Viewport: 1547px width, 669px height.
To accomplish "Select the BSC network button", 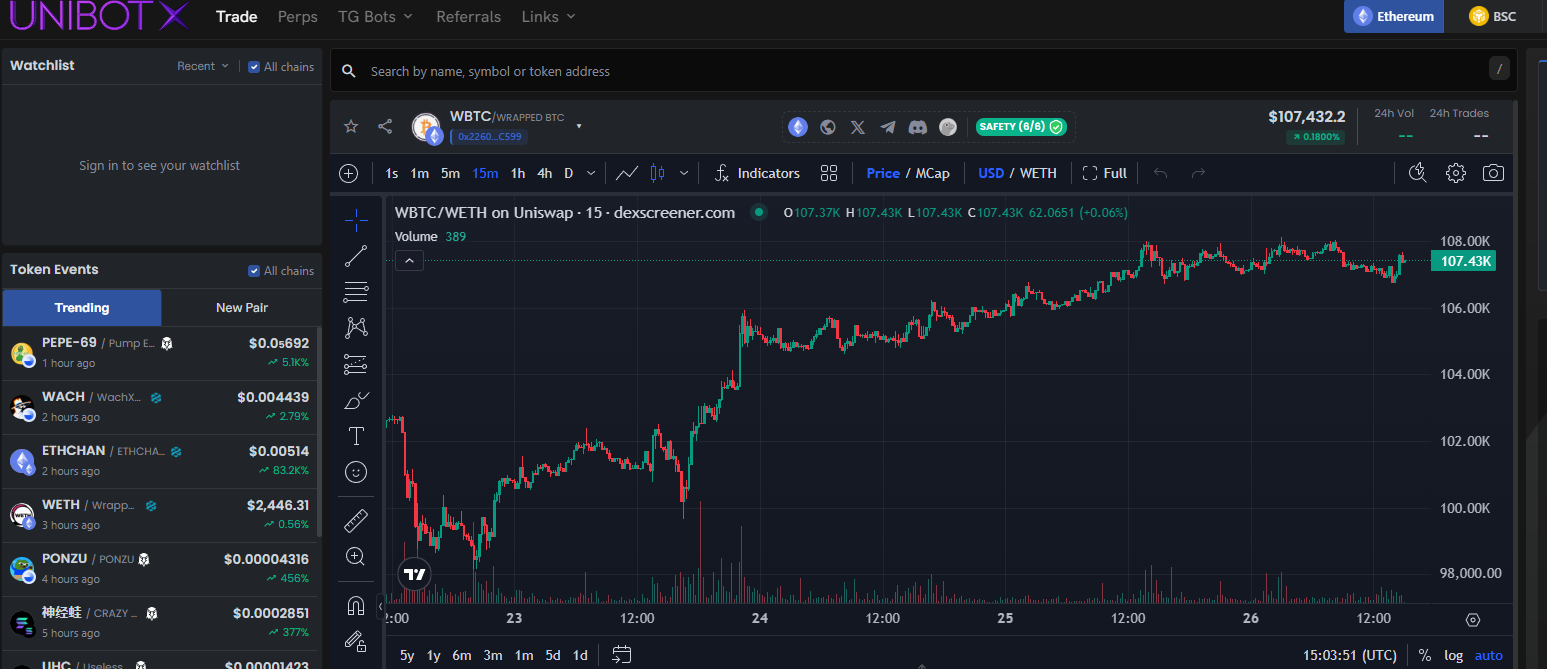I will (x=1492, y=16).
